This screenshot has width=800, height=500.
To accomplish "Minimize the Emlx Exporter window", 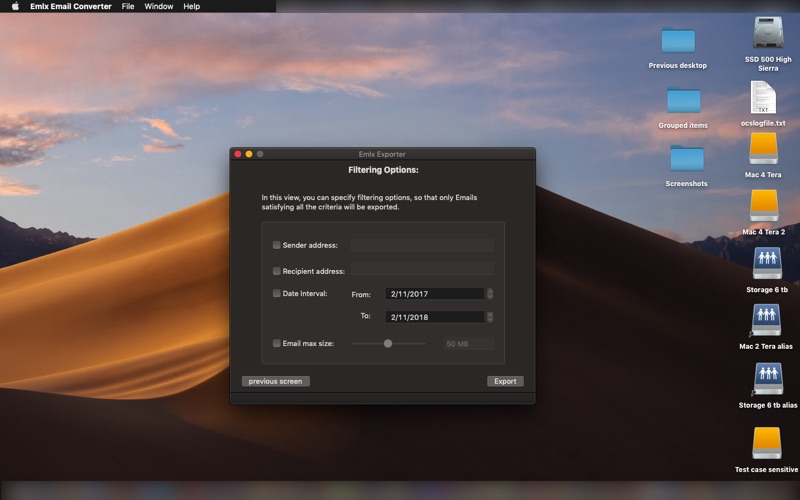I will click(x=249, y=154).
